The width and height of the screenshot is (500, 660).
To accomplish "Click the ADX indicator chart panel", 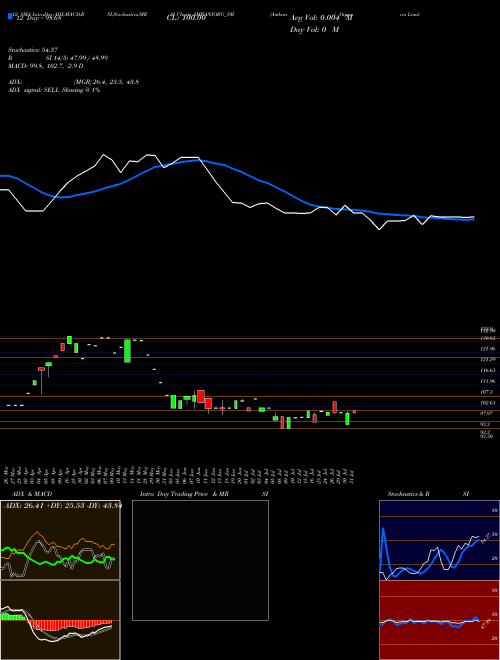I will [x=60, y=540].
